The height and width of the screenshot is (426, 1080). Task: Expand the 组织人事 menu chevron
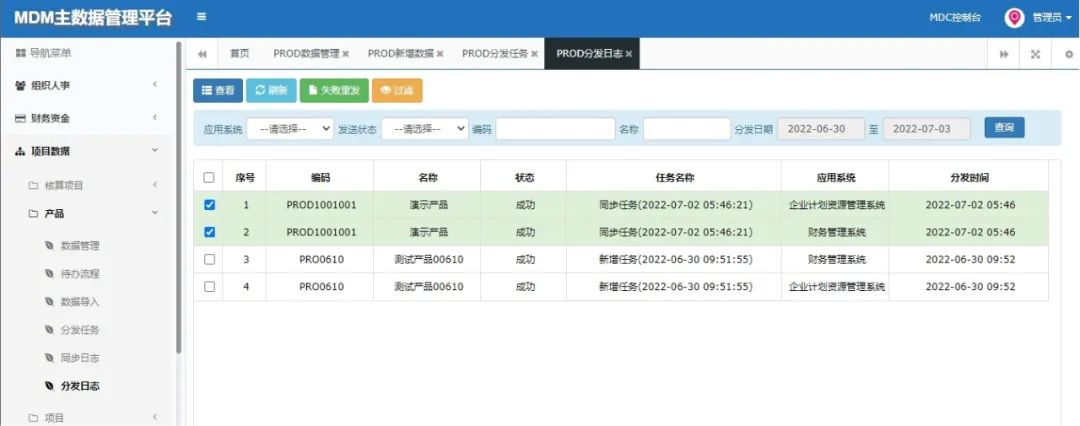click(x=155, y=85)
